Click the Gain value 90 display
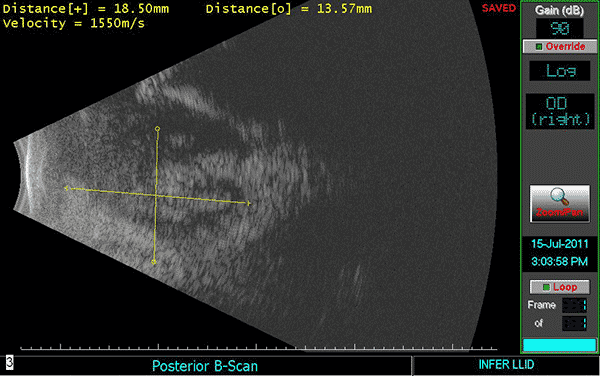 [559, 28]
